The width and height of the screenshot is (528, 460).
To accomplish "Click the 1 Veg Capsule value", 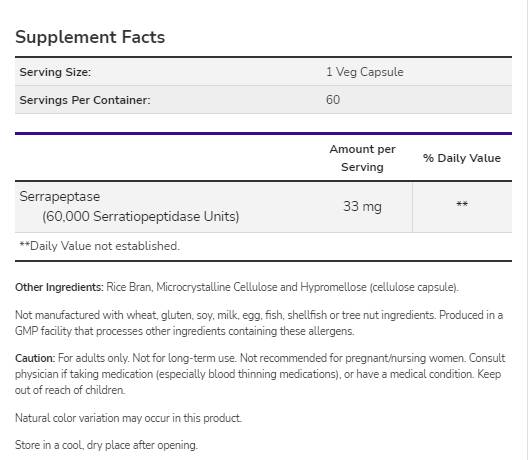I will point(365,72).
